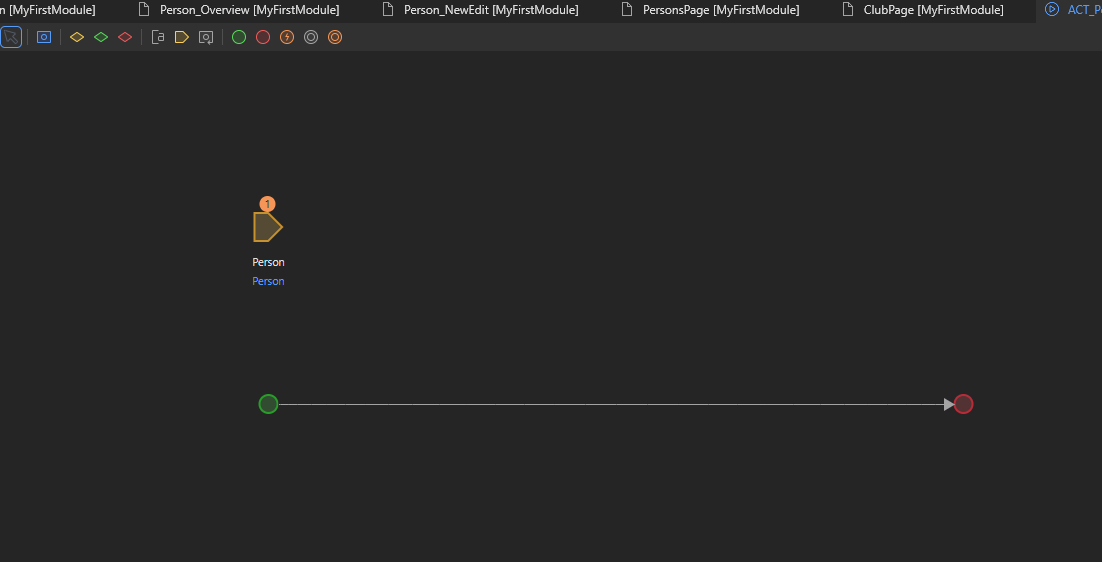Pick the red End event tool

coord(263,37)
